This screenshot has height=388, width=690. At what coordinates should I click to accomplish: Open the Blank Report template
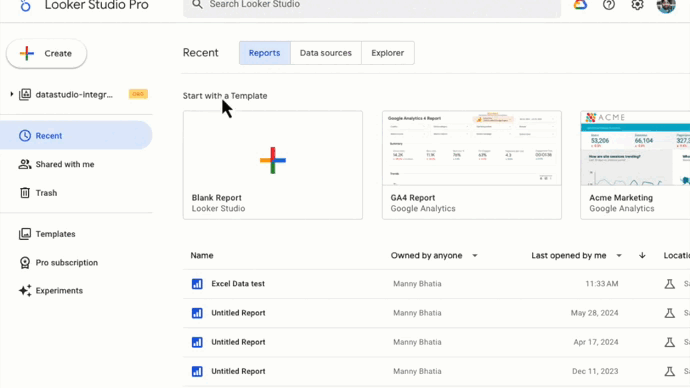(x=273, y=165)
